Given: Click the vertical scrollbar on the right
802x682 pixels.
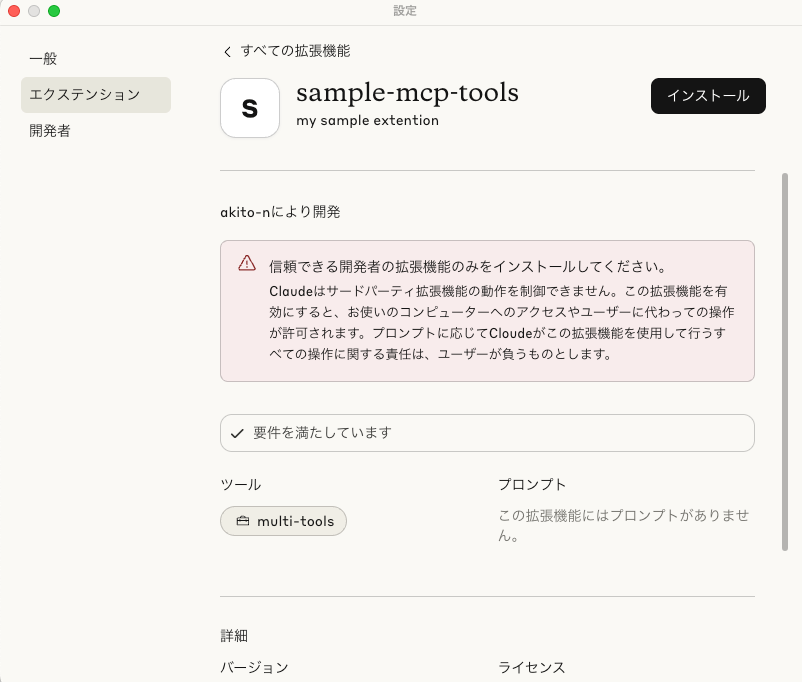Looking at the screenshot, I should (785, 362).
